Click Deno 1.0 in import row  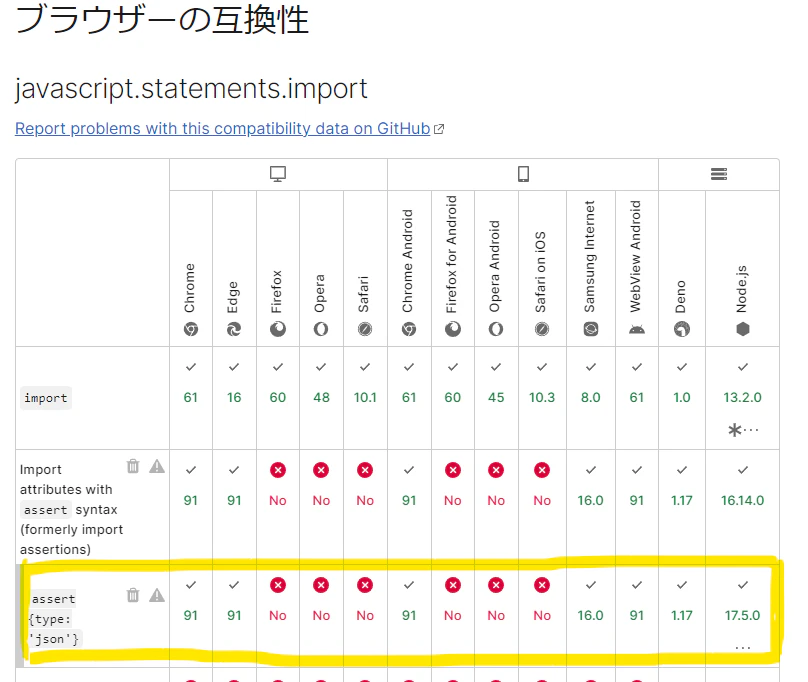(682, 397)
